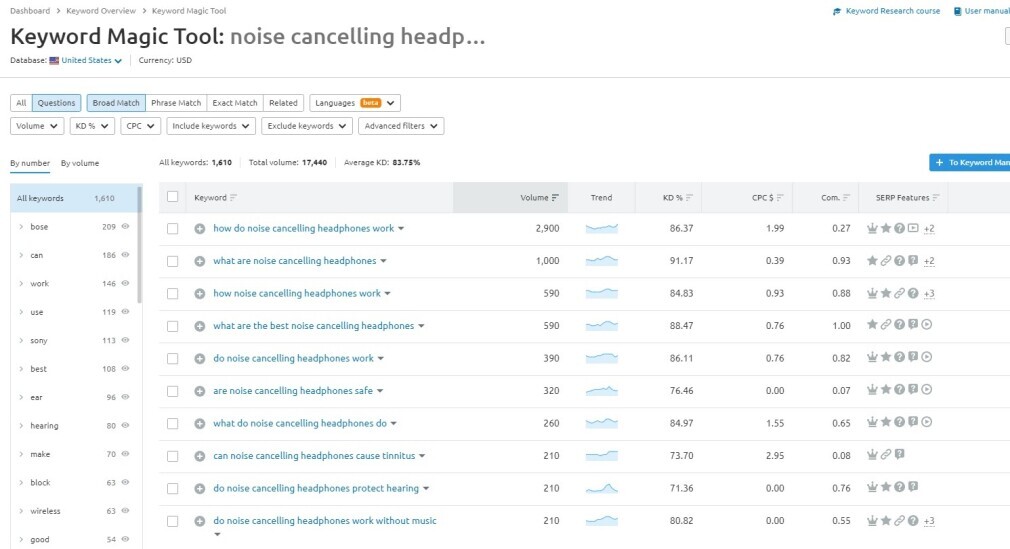Click plus icon for 'do noise cancelling headphones protect hearing'

(x=200, y=488)
